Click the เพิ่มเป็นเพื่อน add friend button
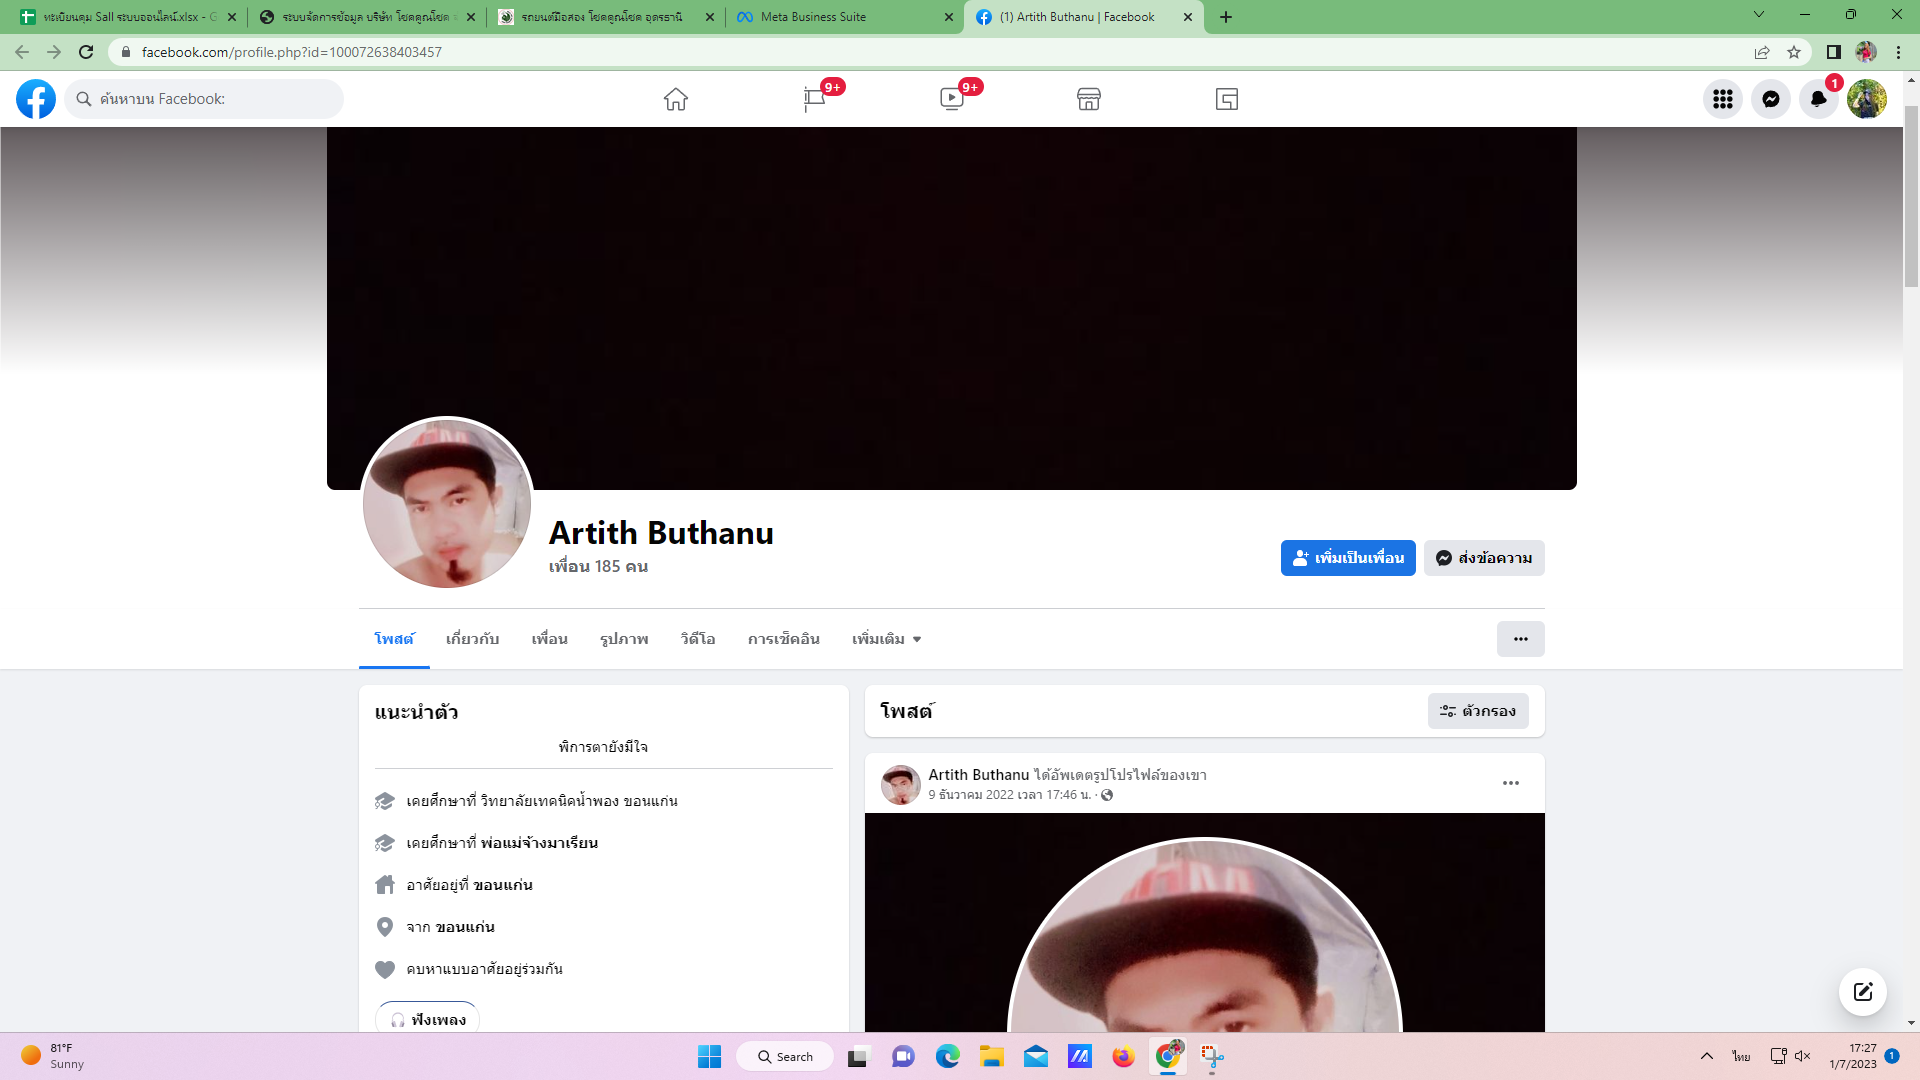 pyautogui.click(x=1348, y=558)
